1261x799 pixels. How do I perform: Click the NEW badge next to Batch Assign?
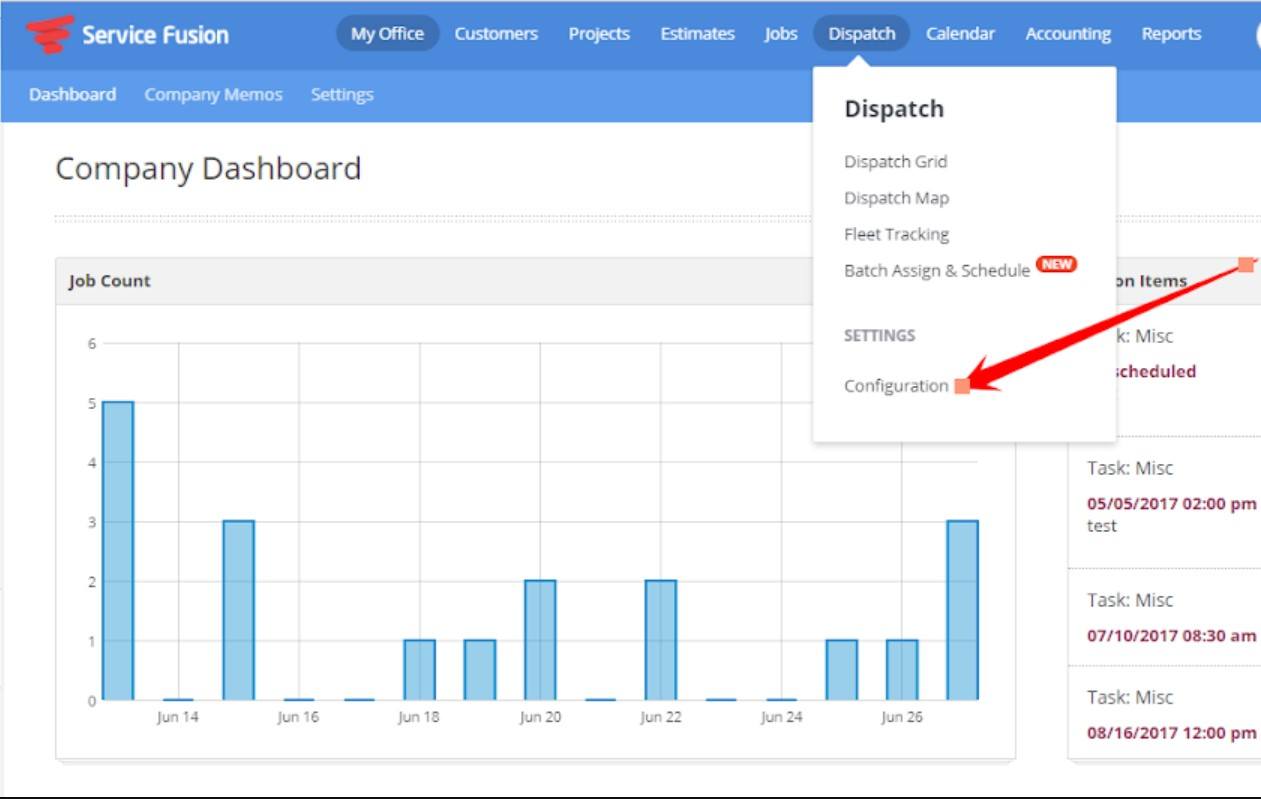[1055, 265]
